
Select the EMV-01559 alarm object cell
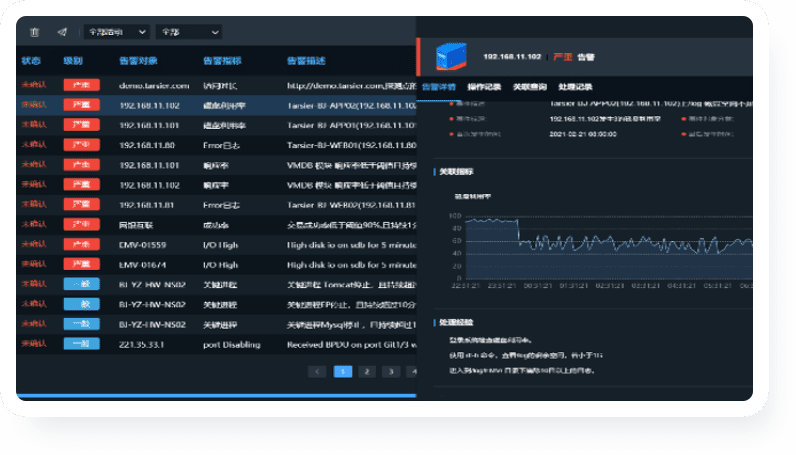click(x=143, y=245)
